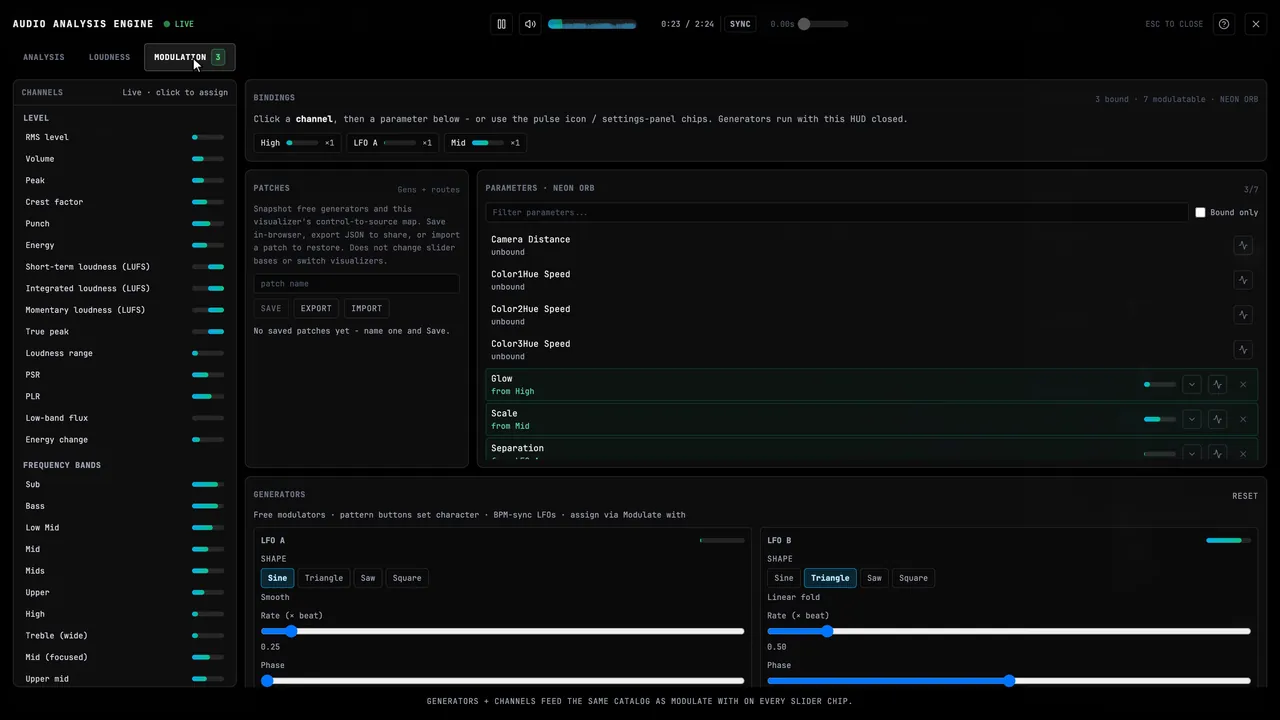Click the LFO A Rate slider
1280x720 pixels.
502,631
